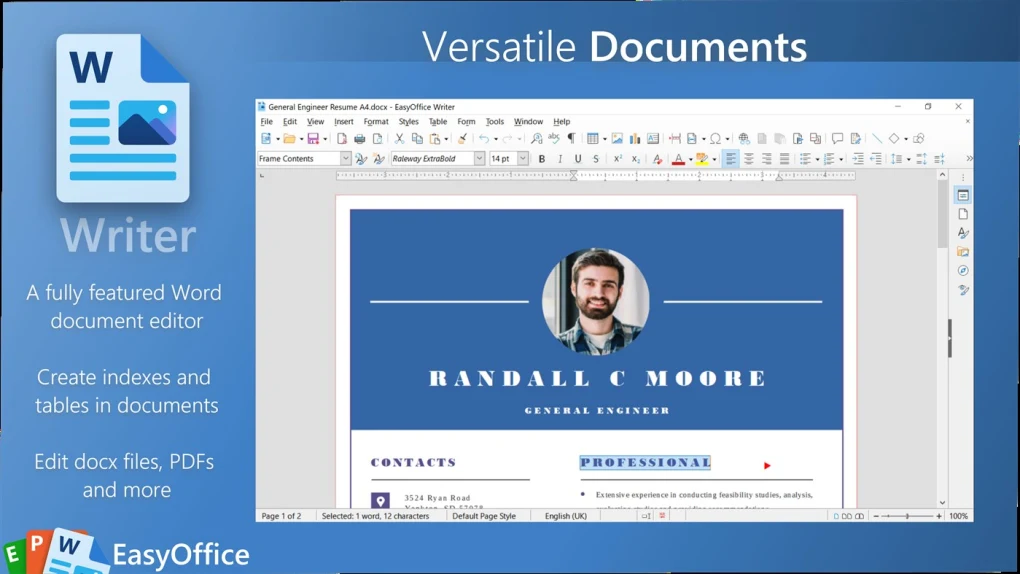Set Justified alignment
The height and width of the screenshot is (574, 1020).
click(785, 159)
